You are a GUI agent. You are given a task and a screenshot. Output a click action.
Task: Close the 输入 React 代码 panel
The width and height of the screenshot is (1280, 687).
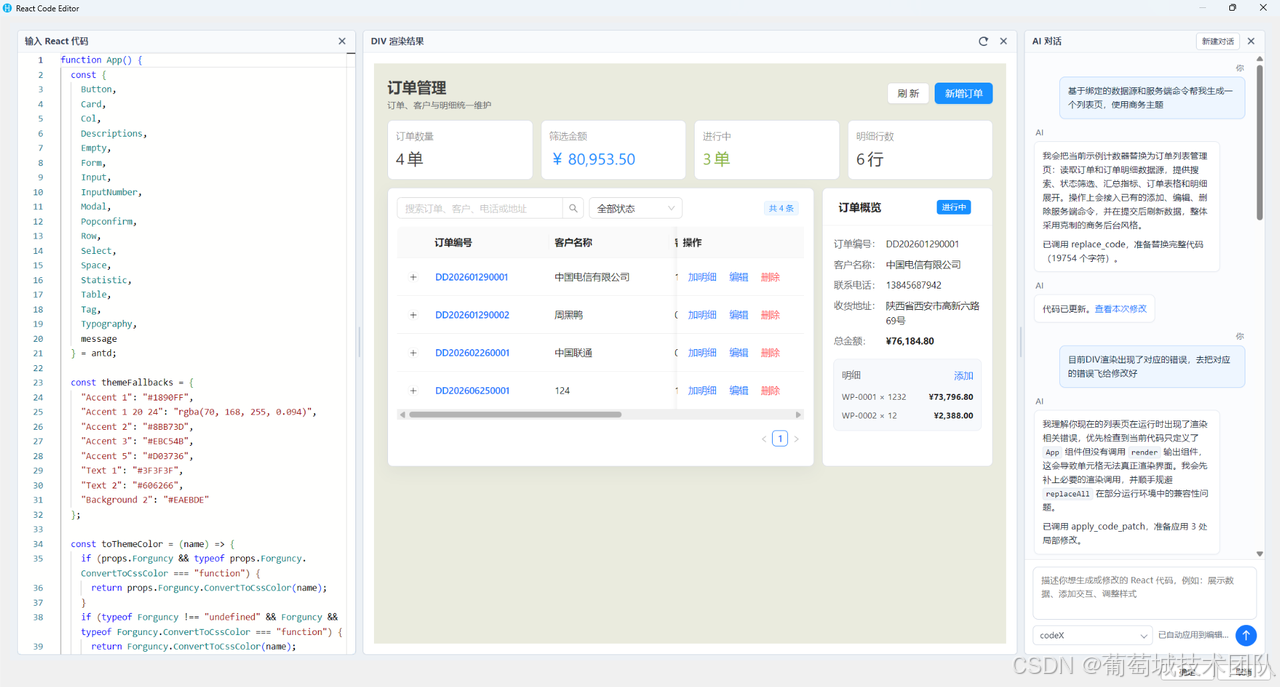pyautogui.click(x=342, y=41)
